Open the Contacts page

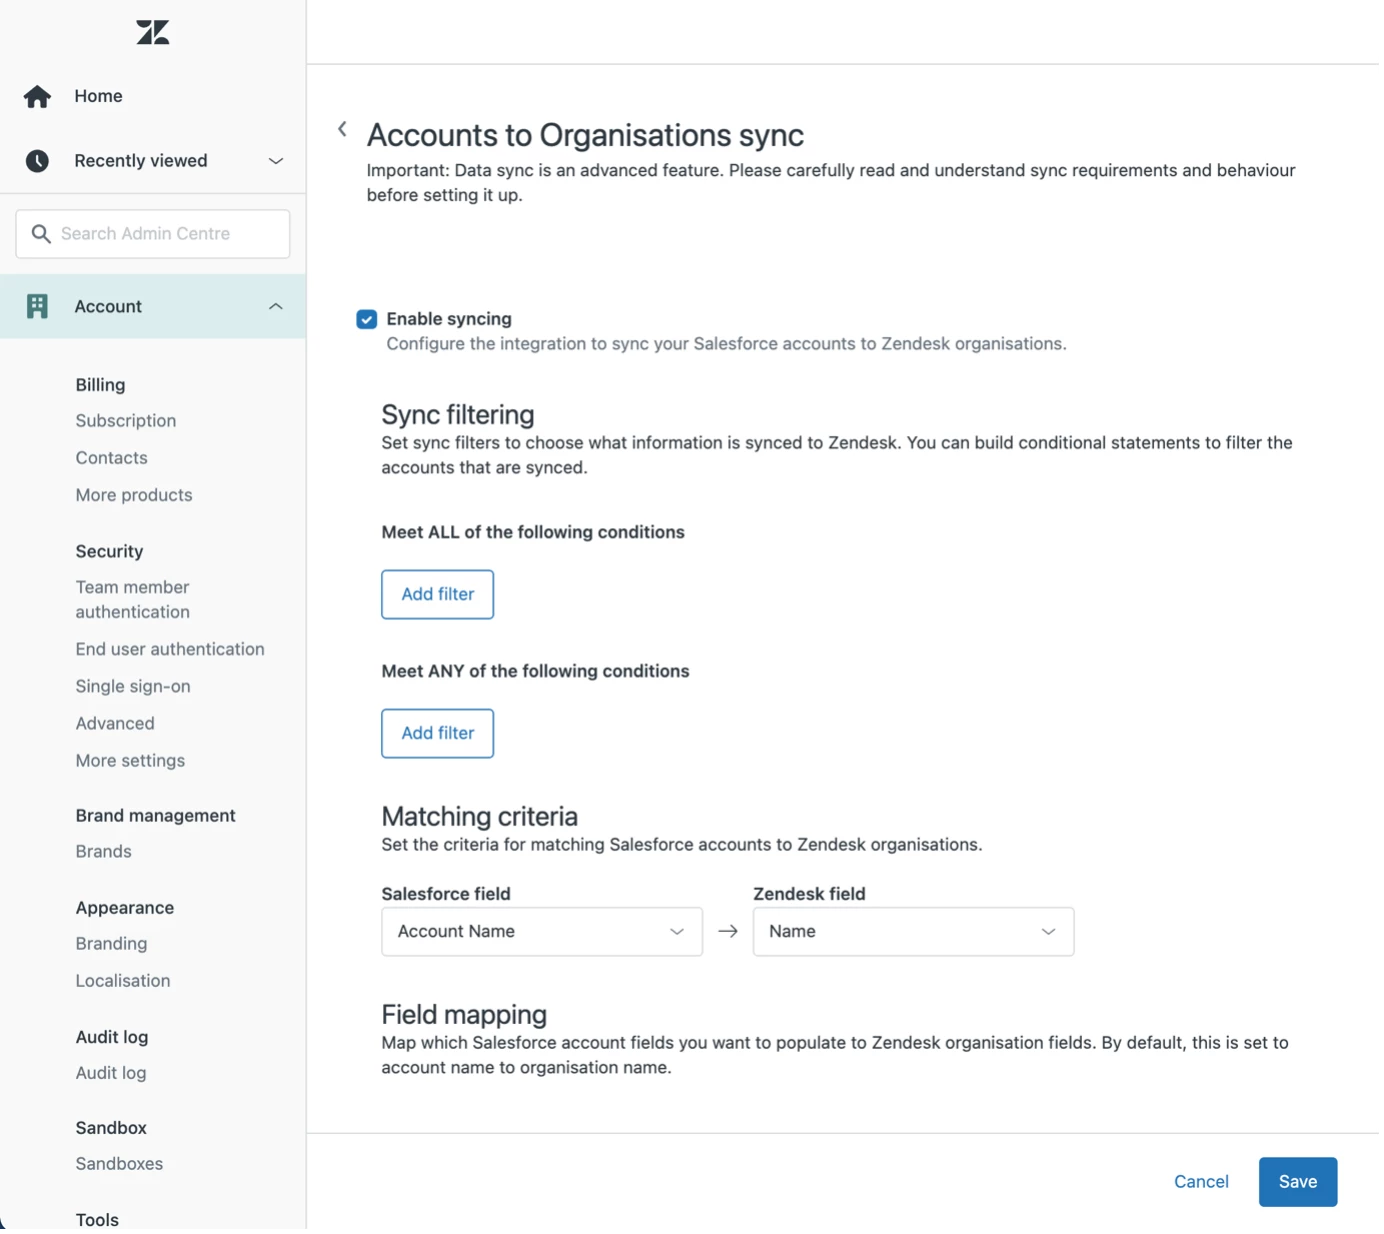tap(112, 458)
